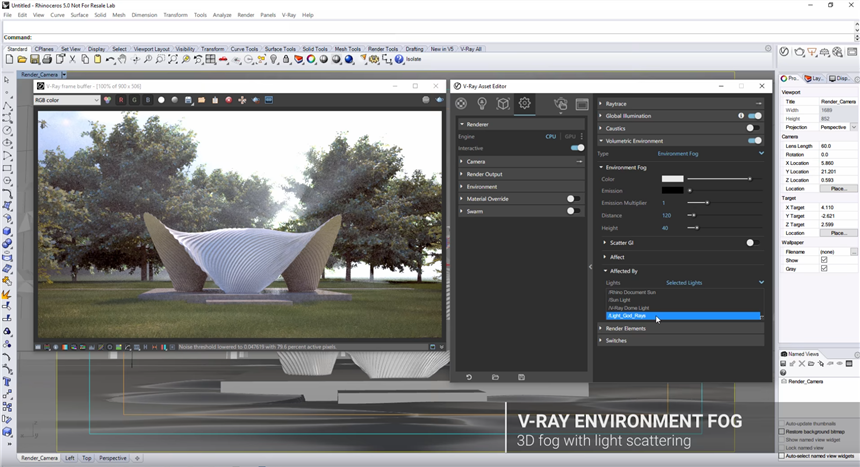
Task: Click the red channel R button in frame buffer
Action: [121, 100]
